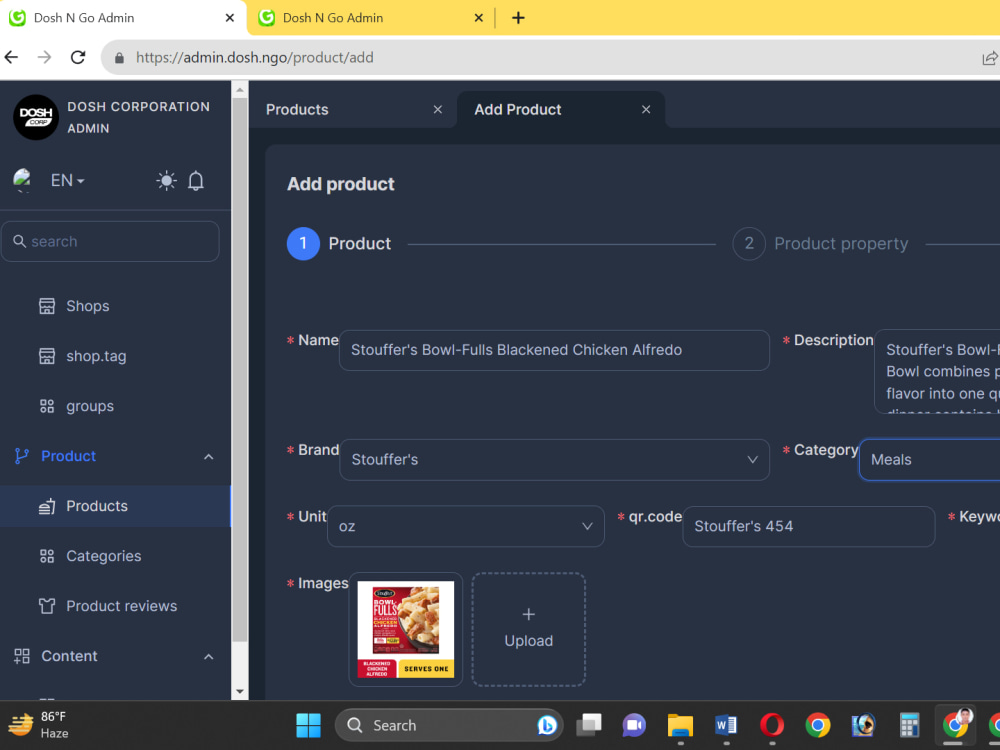Click the Shops store icon
1000x750 pixels.
click(x=47, y=306)
